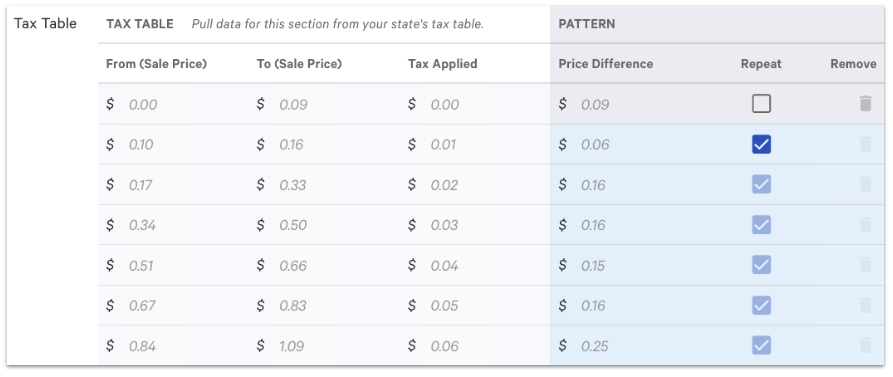893x377 pixels.
Task: Click the From field showing 0.51
Action: point(173,265)
